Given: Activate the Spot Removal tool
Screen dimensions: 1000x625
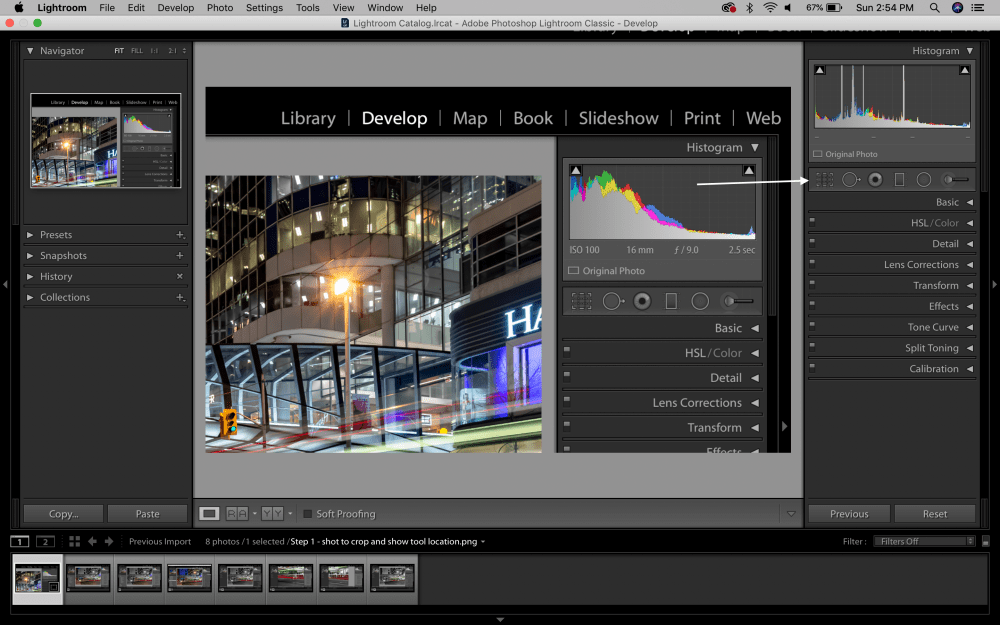Looking at the screenshot, I should pos(851,180).
